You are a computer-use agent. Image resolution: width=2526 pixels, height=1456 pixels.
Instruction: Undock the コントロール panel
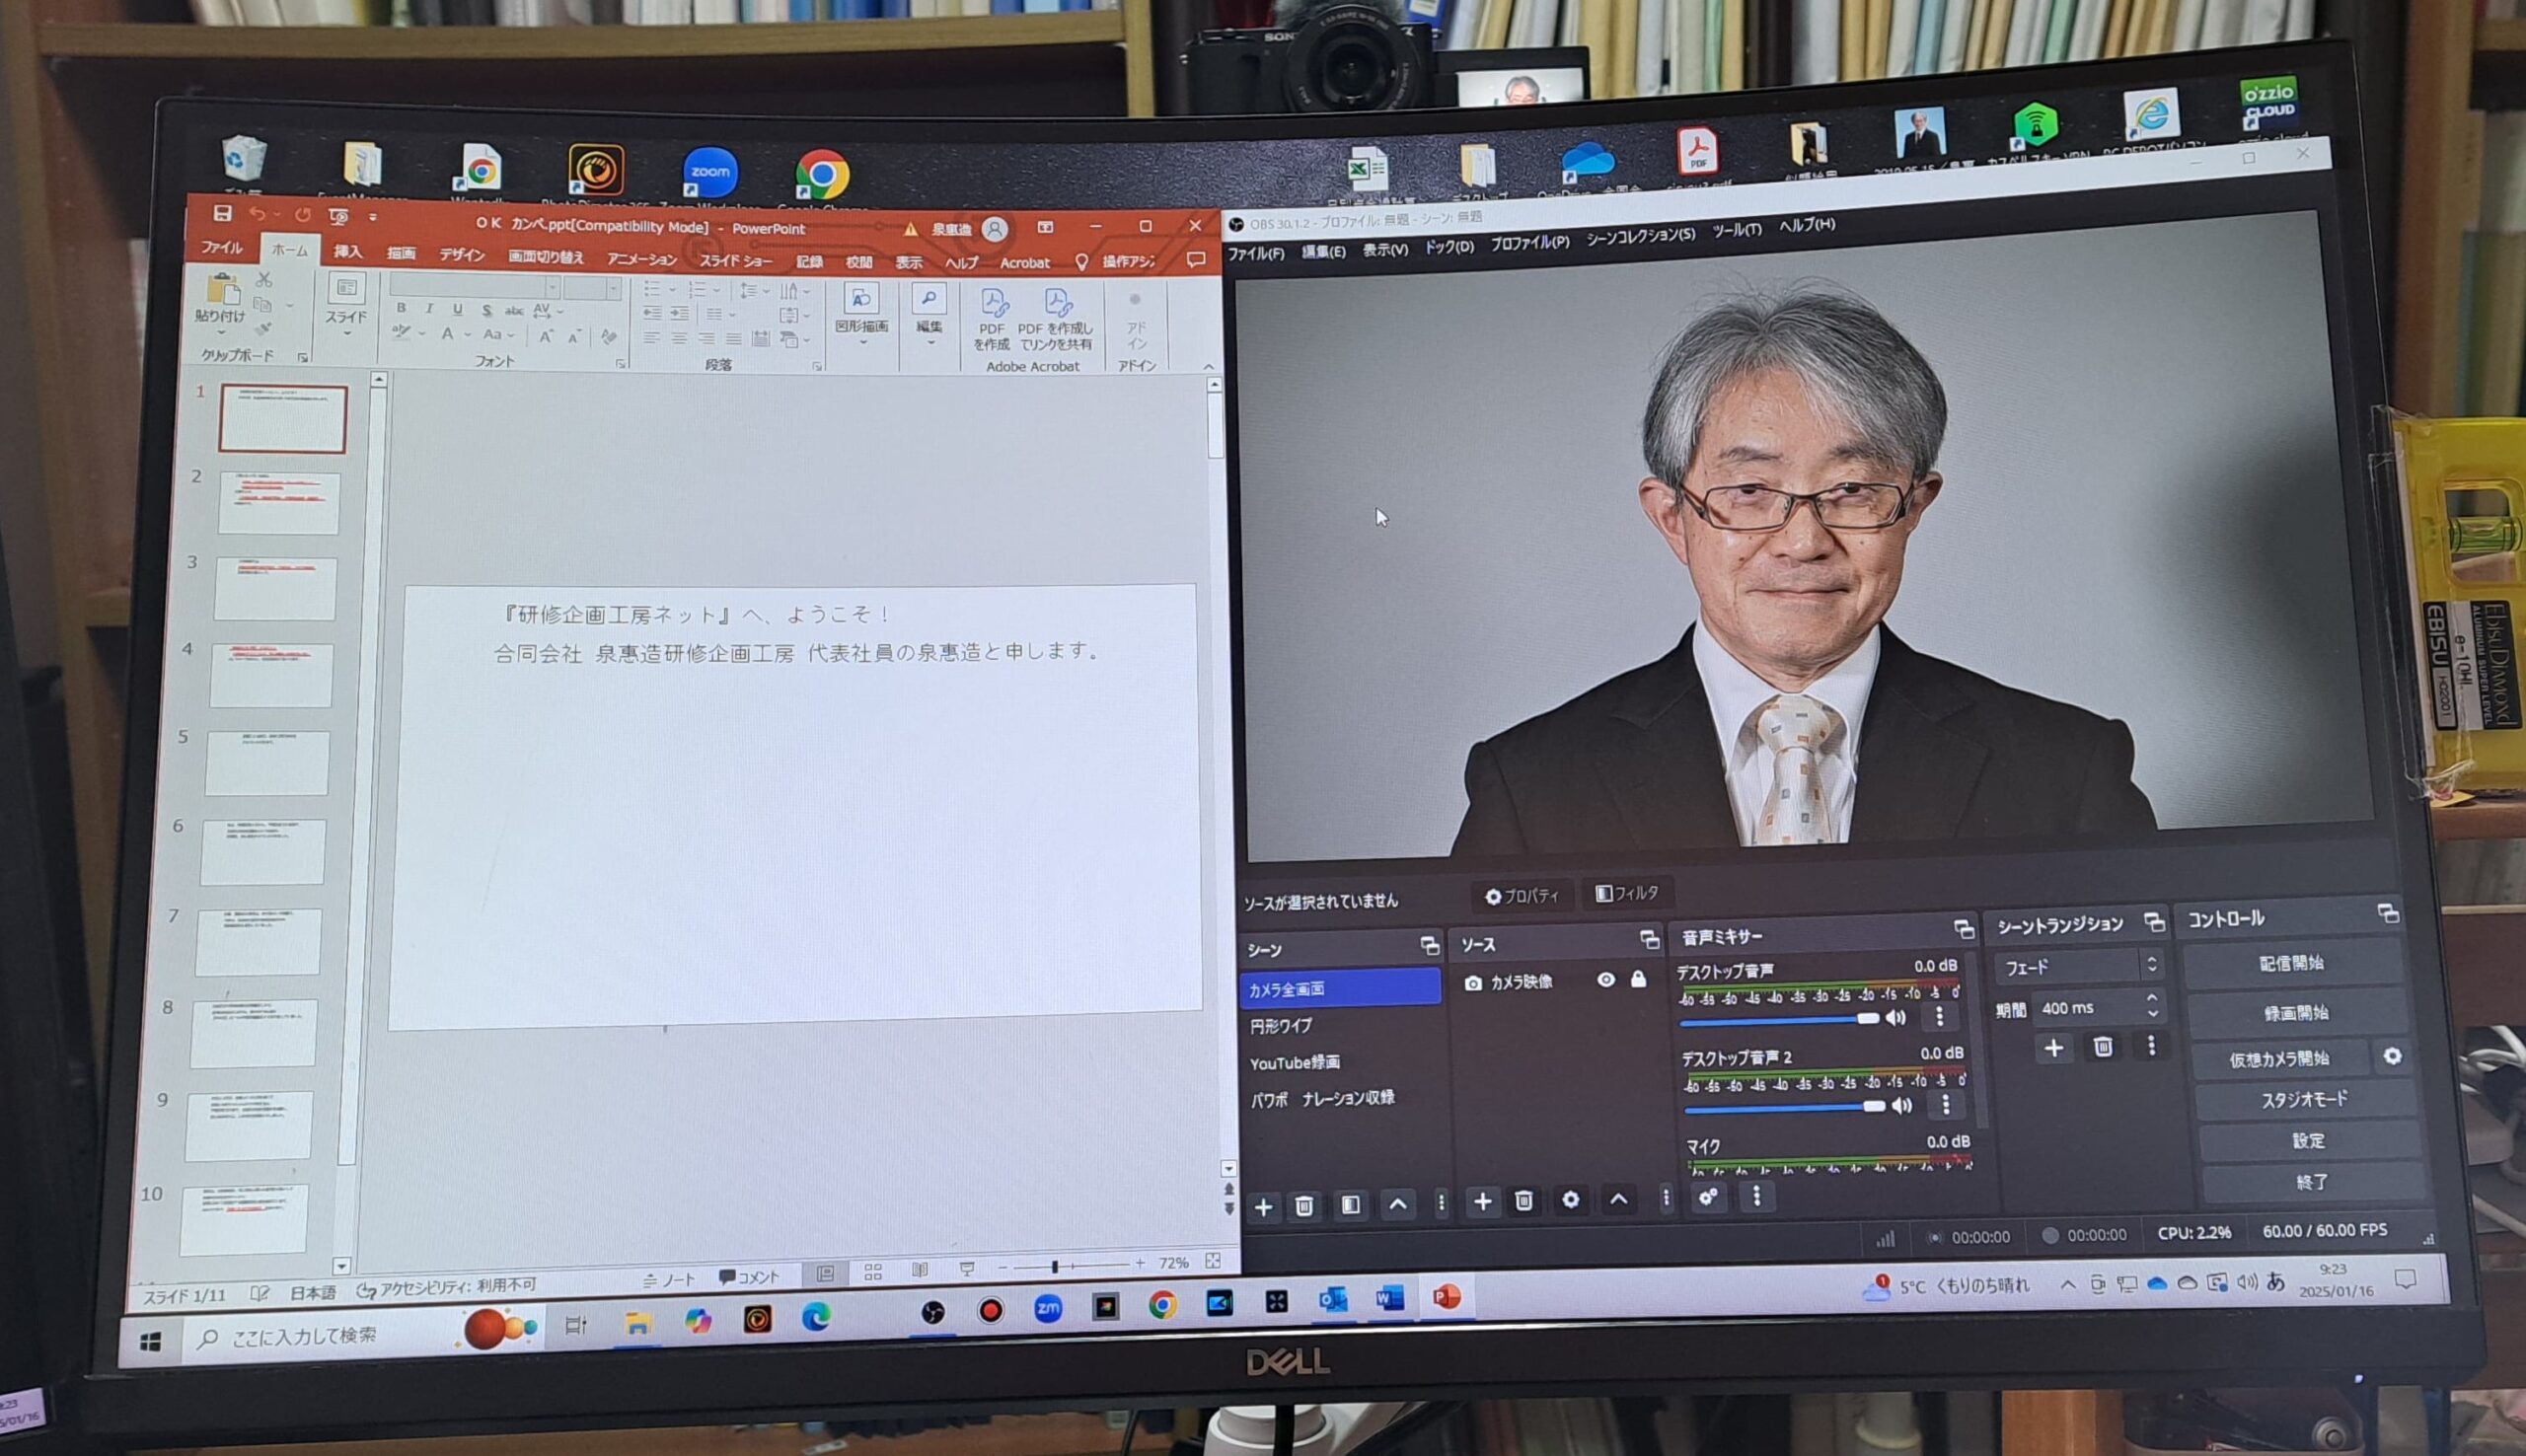pos(2387,913)
